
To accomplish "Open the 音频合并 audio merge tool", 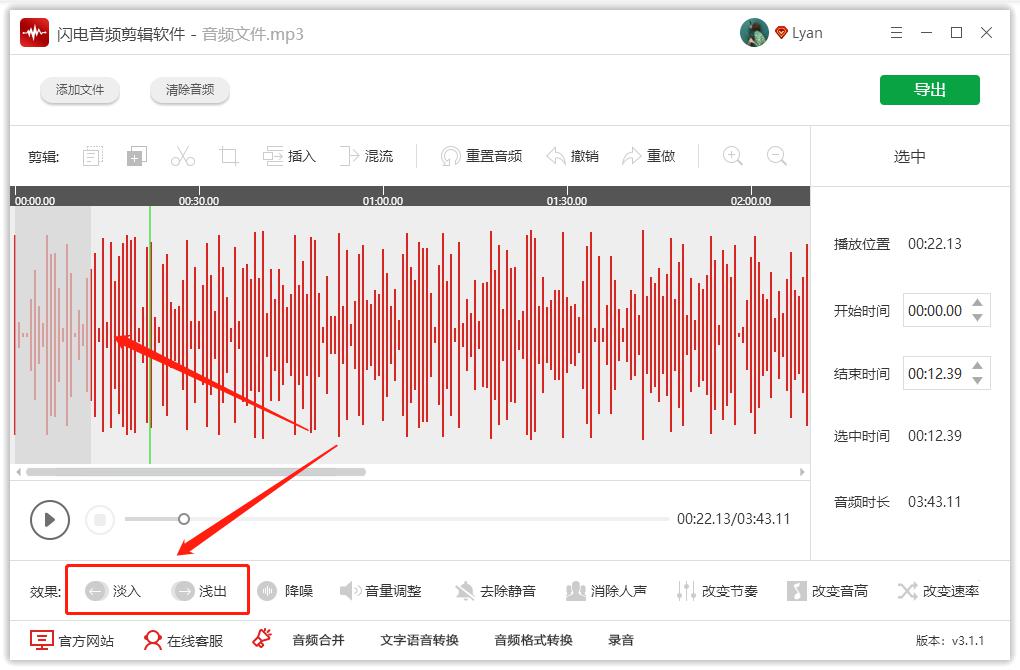I will tap(318, 640).
